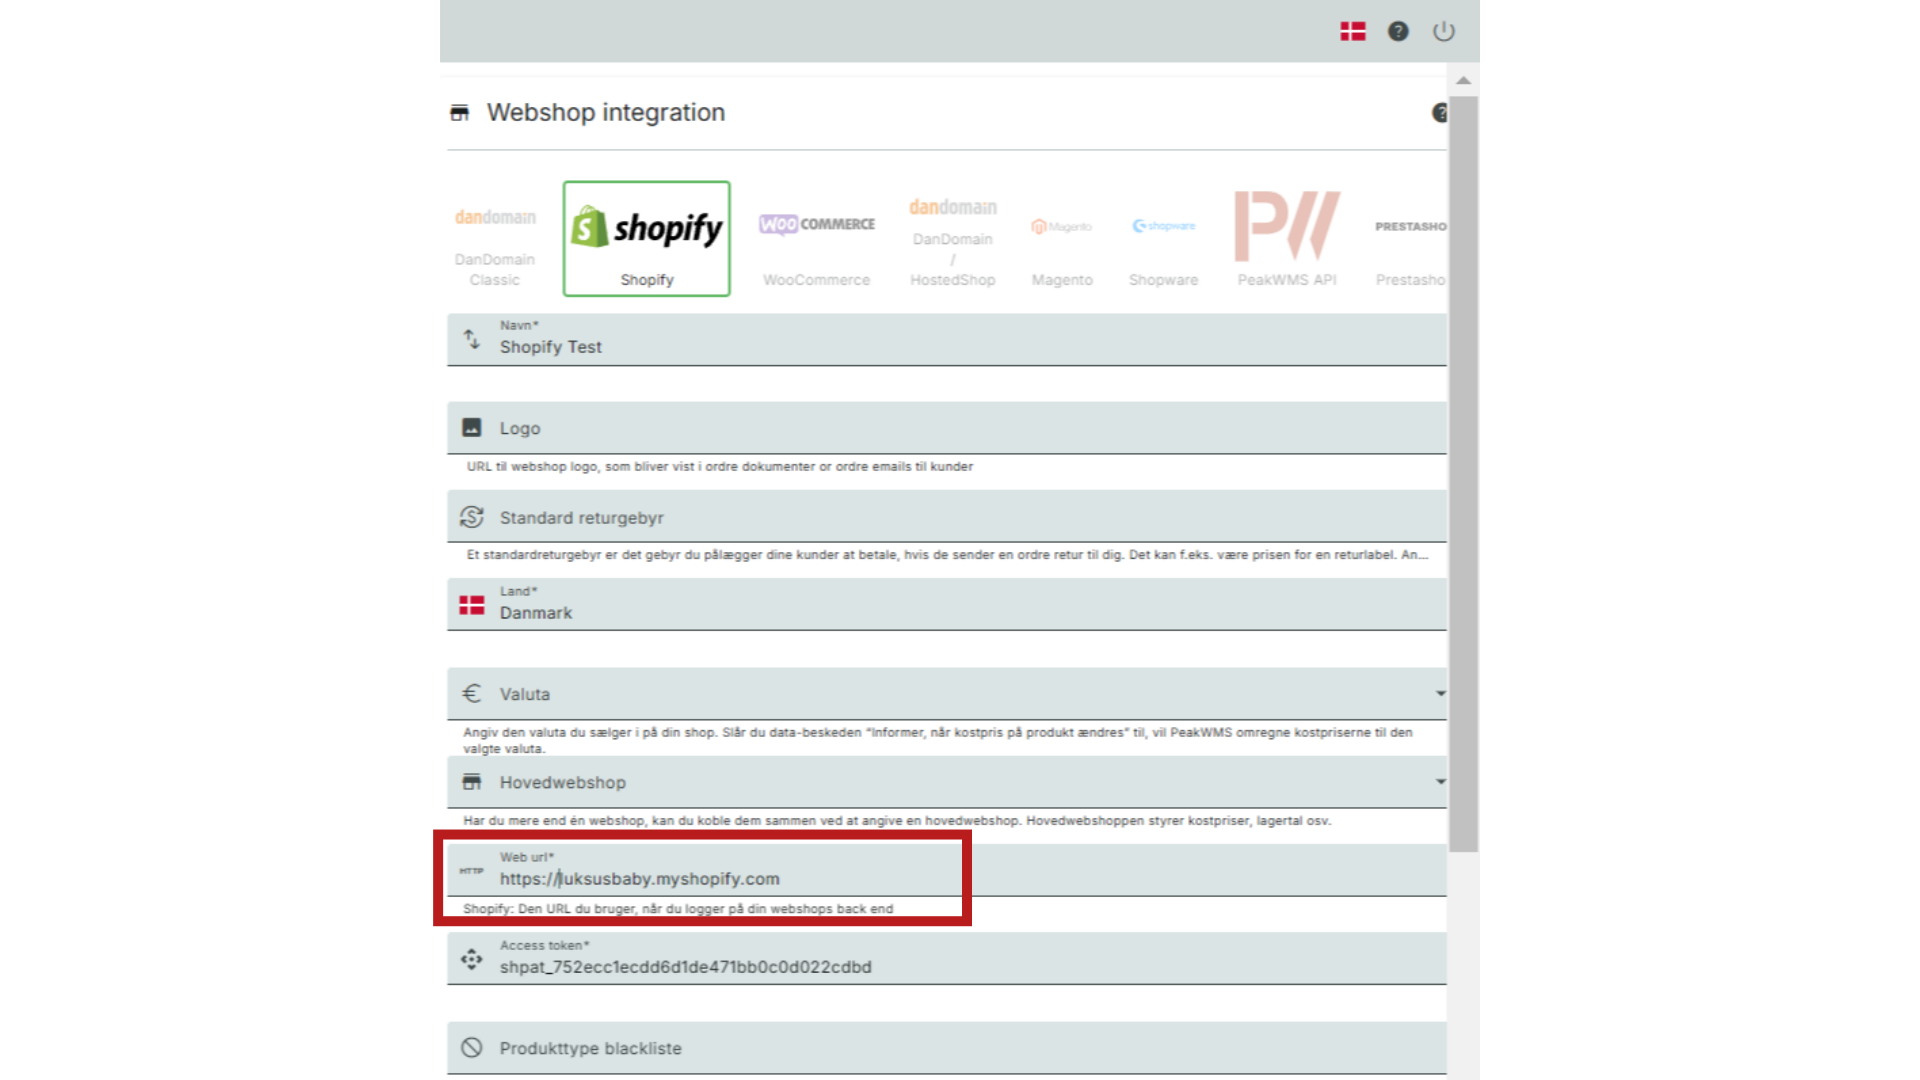Edit the Navn field containing Shopify Test

click(947, 340)
